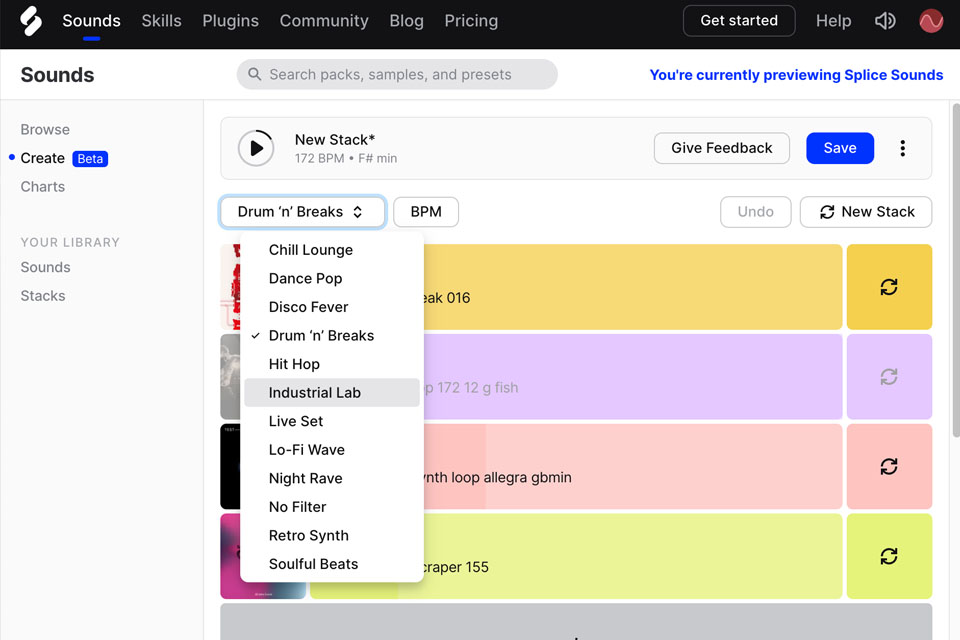Click the purple 172 12 g fish layer bar
The width and height of the screenshot is (960, 640).
coord(633,377)
